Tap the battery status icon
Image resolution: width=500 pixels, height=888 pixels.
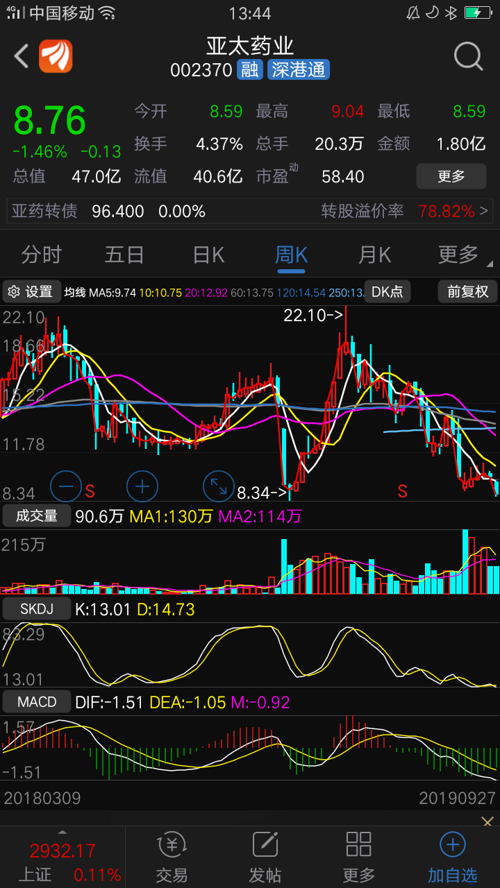tap(477, 12)
